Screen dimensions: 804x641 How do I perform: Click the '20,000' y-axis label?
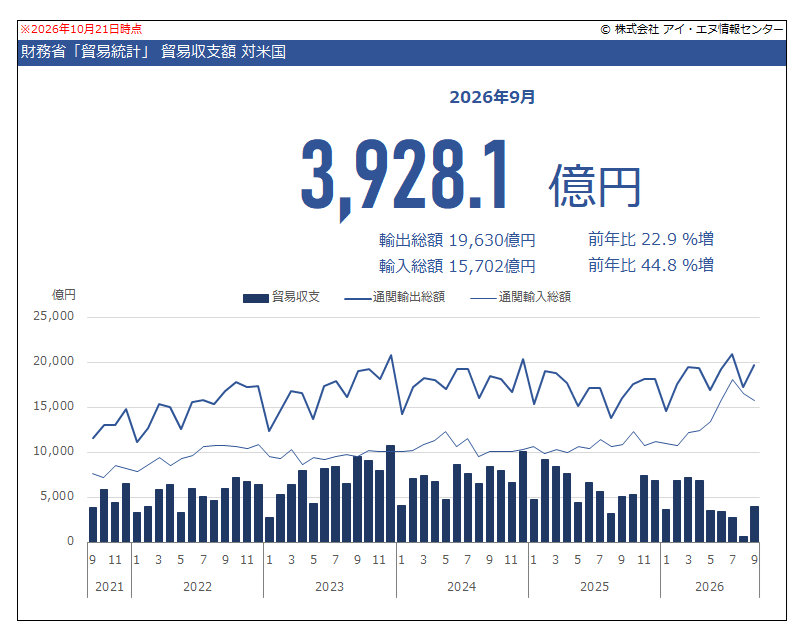(54, 361)
